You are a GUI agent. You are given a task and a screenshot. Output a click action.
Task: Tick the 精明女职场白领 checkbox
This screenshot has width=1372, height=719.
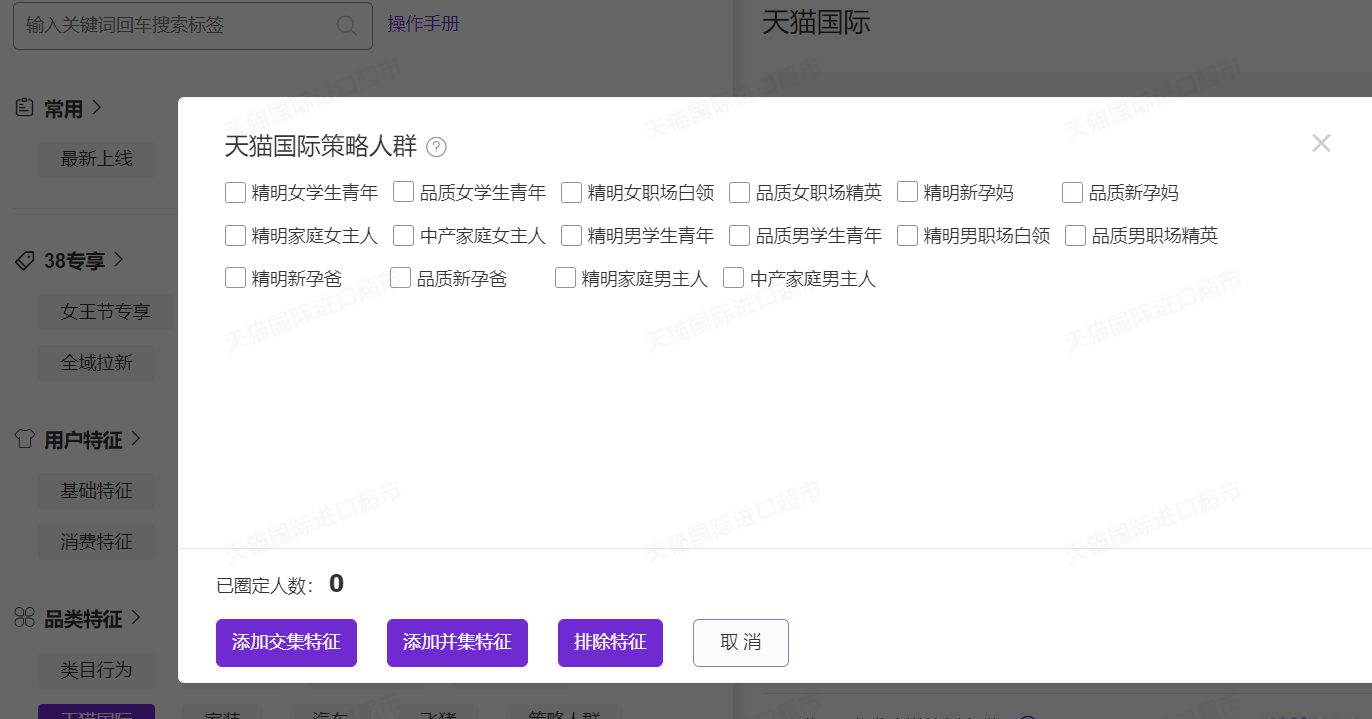click(571, 192)
